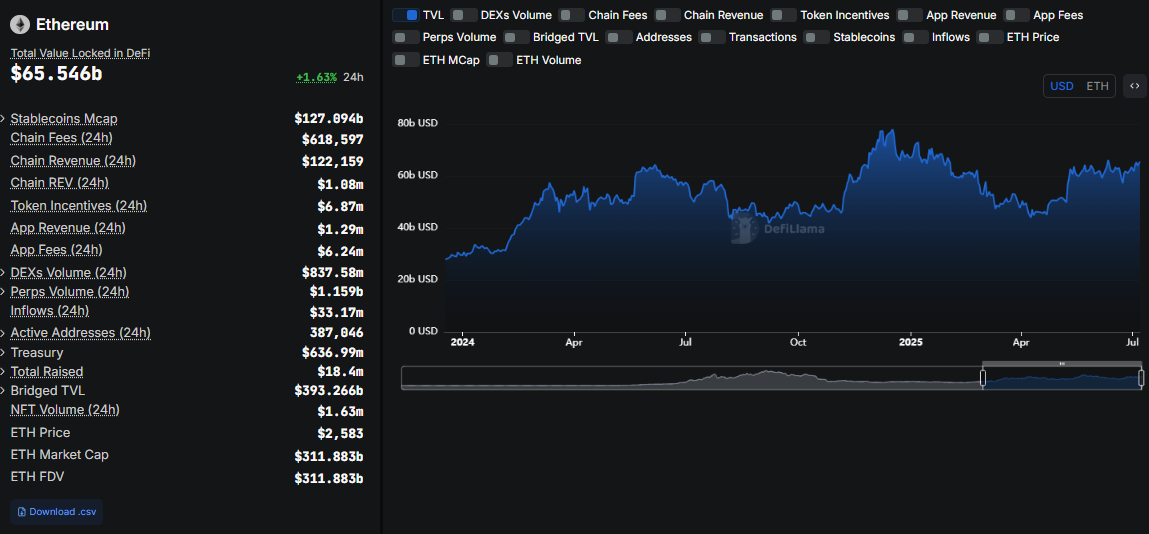
Task: Switch on App Revenue chart toggle
Action: pos(909,15)
